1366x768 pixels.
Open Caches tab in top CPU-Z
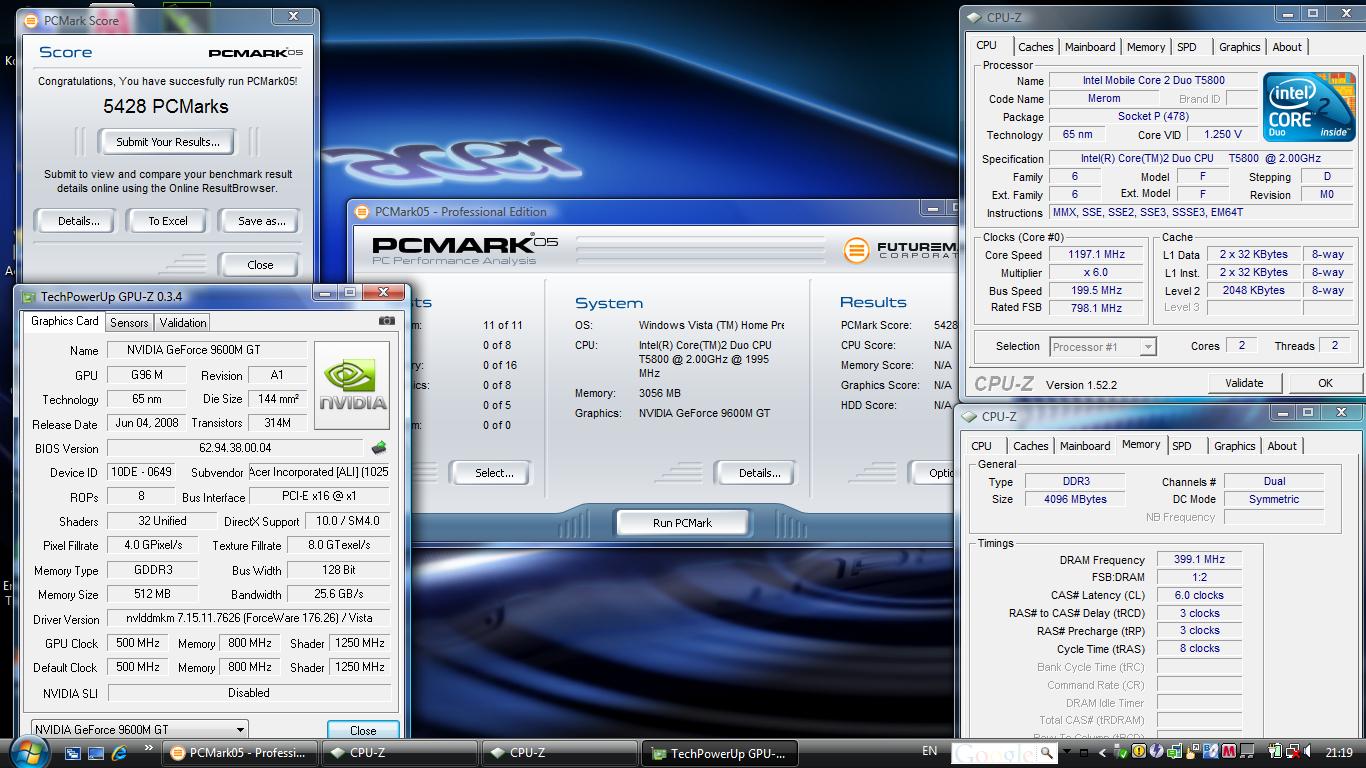tap(1036, 47)
